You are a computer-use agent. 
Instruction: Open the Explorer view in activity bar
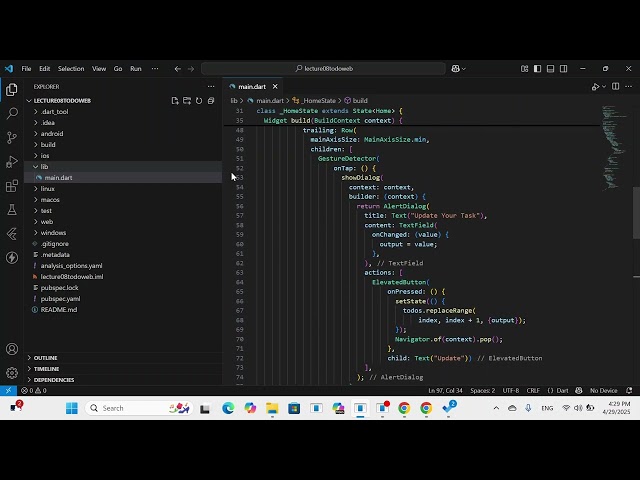pyautogui.click(x=12, y=89)
